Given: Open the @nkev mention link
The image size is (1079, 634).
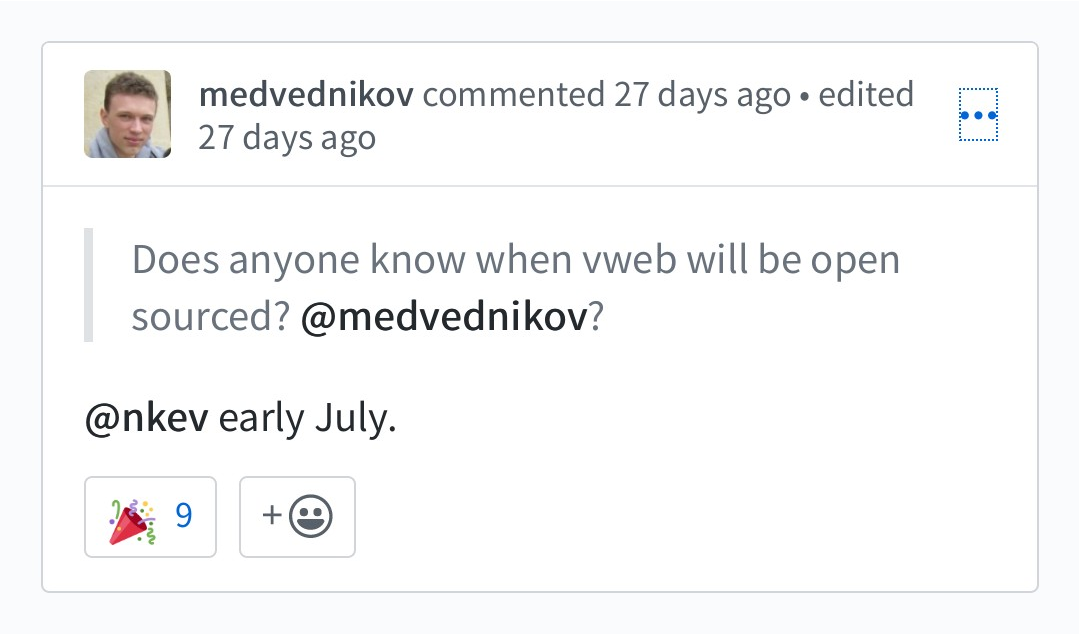Looking at the screenshot, I should (147, 419).
